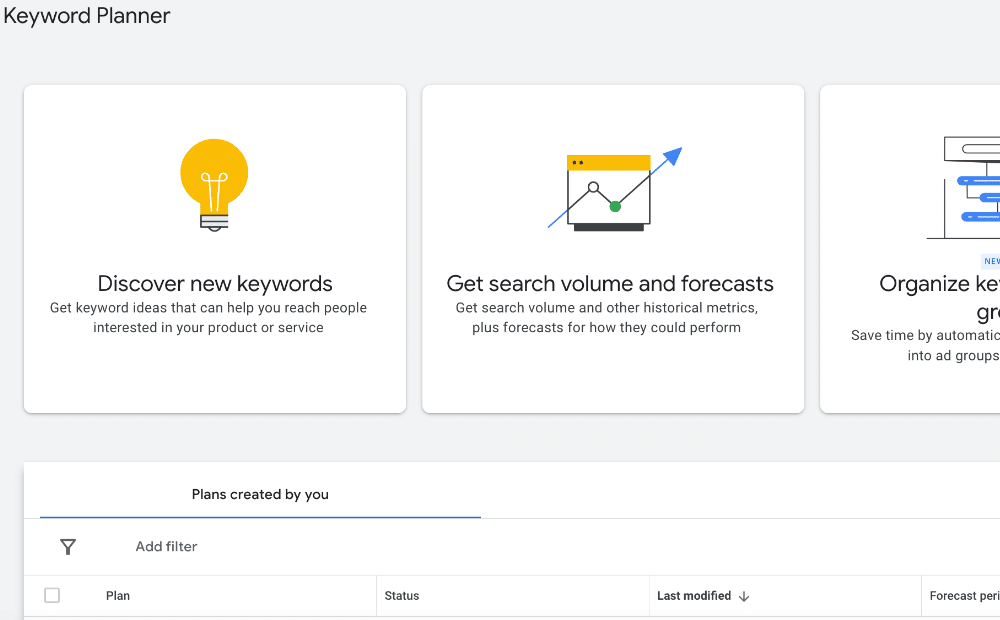Click the green data point on the chart
Viewport: 1000px width, 620px height.
pos(617,205)
